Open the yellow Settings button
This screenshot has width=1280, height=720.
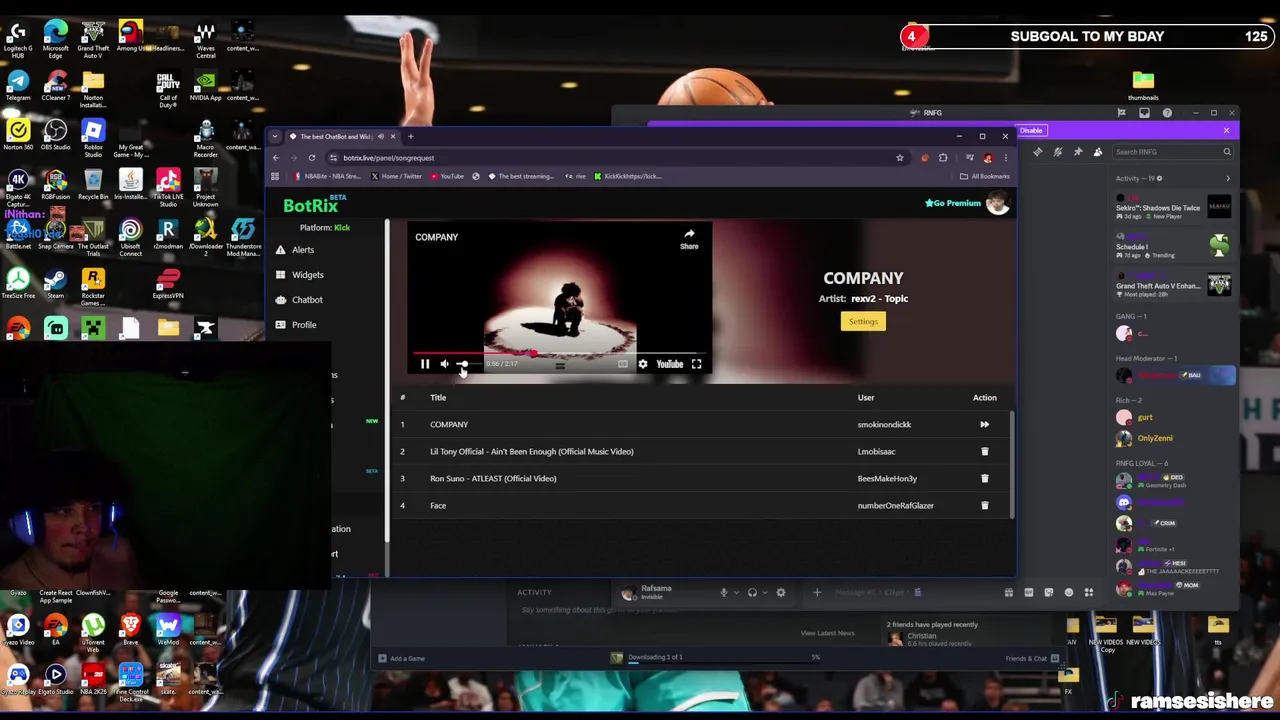pos(863,321)
